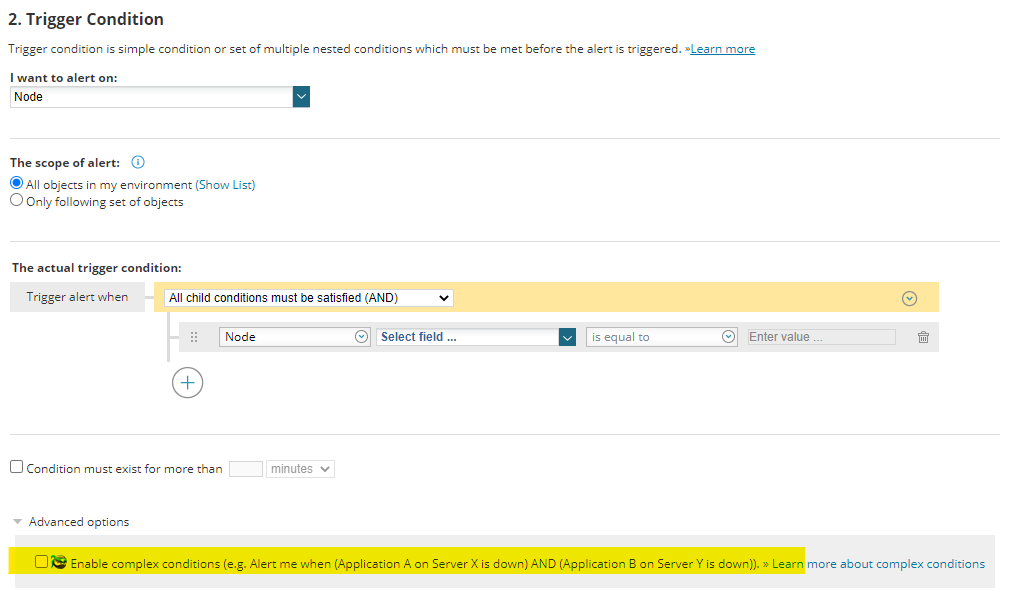Open the 'I want to alert on' Node dropdown

click(x=160, y=97)
